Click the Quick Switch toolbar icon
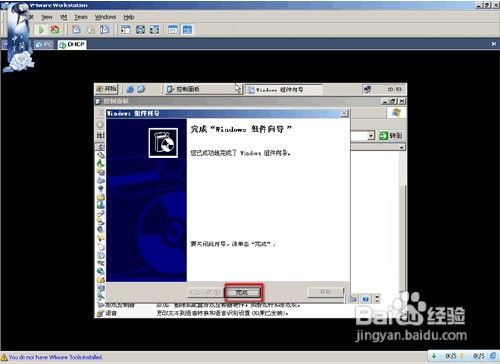The height and width of the screenshot is (364, 500). tap(154, 30)
